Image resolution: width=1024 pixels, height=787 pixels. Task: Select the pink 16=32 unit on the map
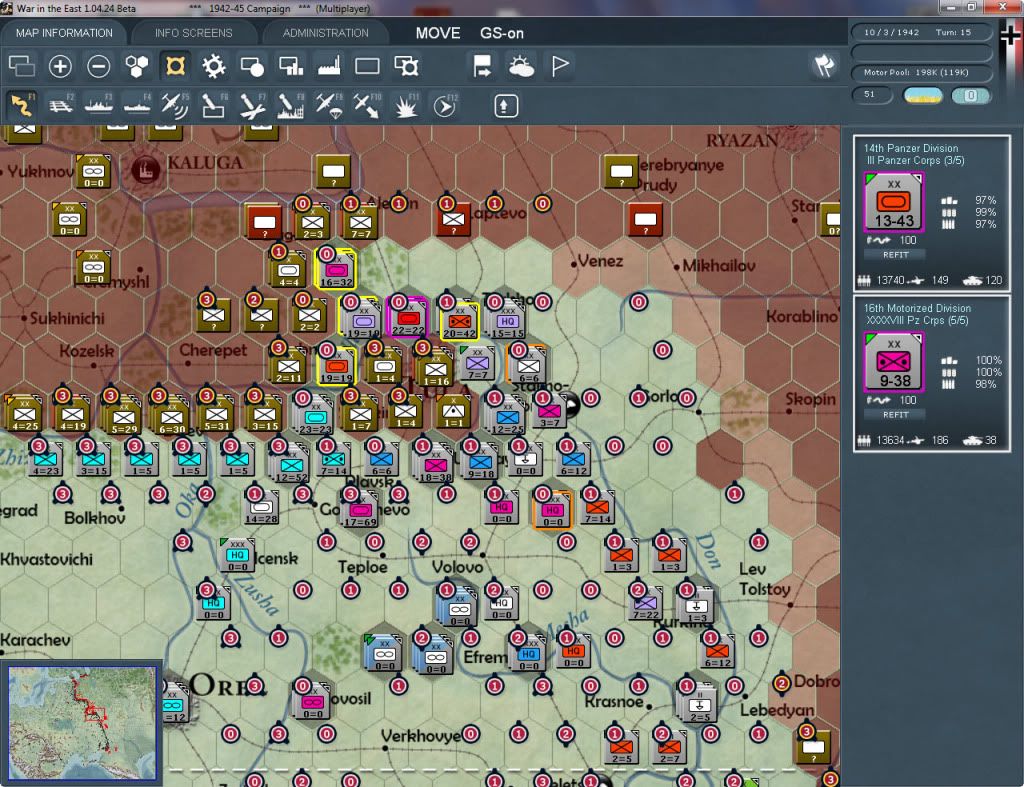[336, 269]
